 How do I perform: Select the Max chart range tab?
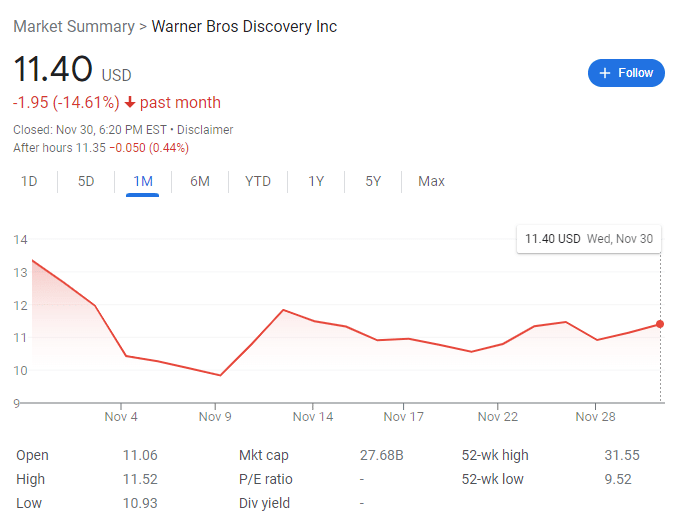[x=431, y=181]
